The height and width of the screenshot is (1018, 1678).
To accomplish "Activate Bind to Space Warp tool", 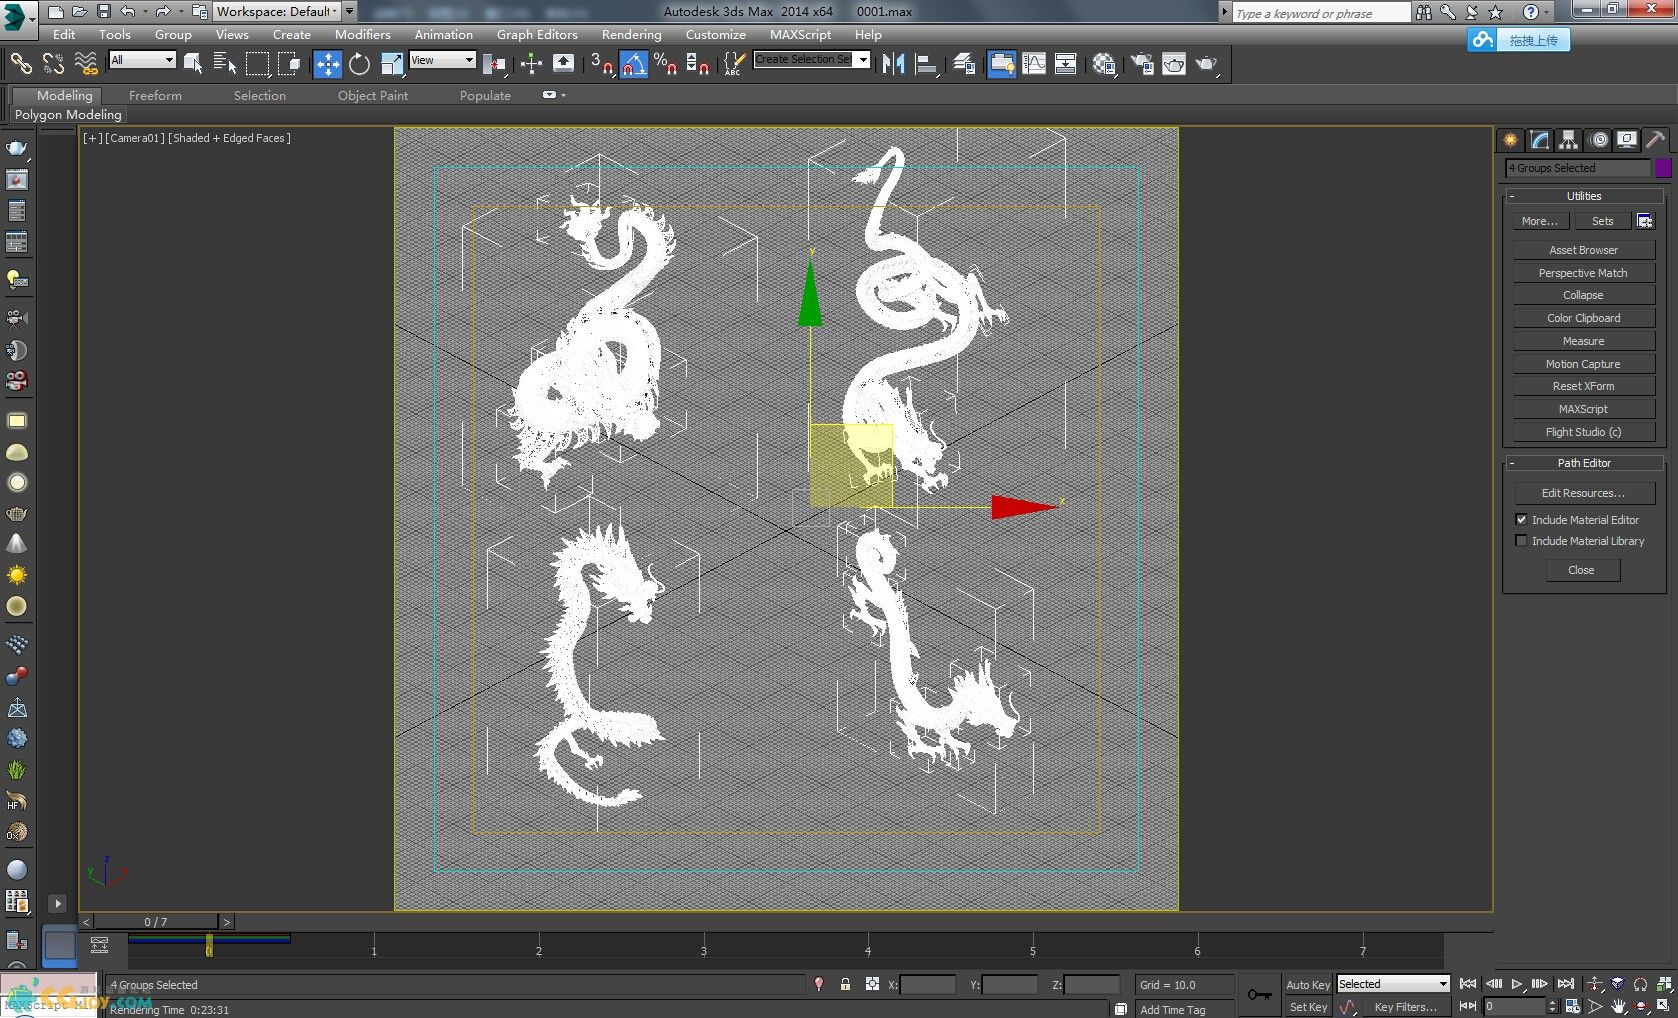I will point(86,64).
